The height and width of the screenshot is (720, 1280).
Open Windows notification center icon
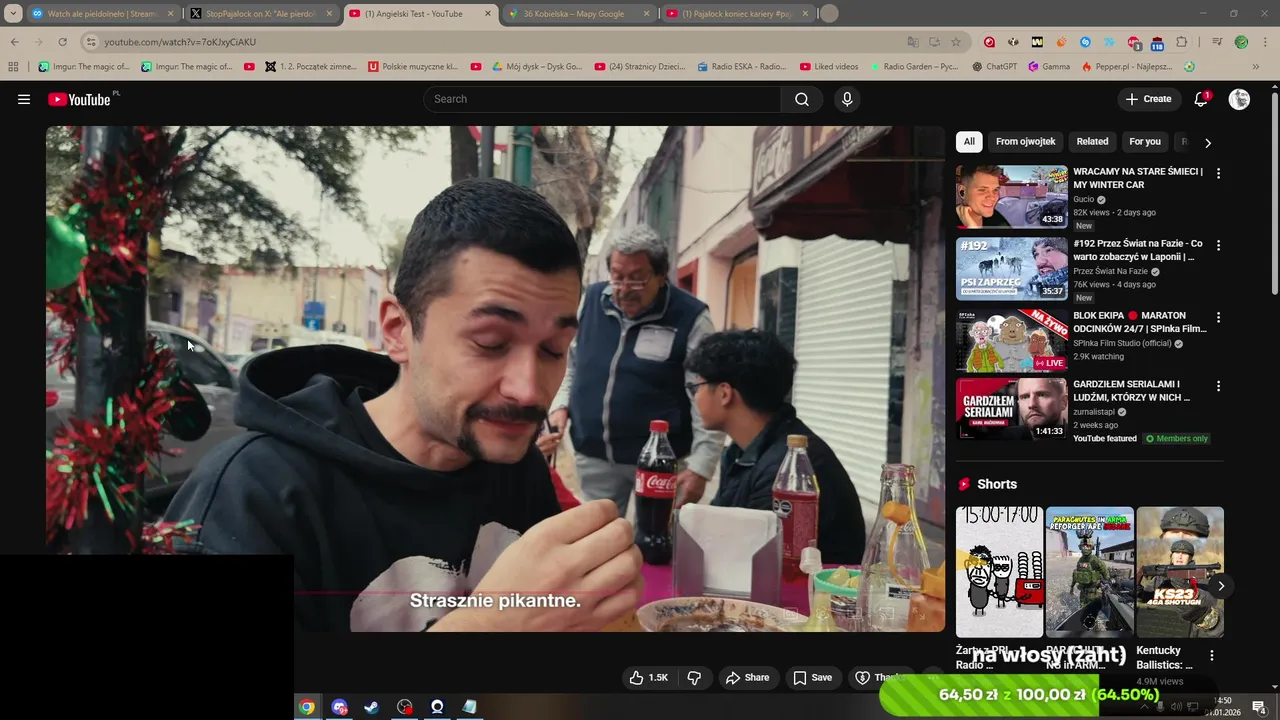coord(1260,707)
